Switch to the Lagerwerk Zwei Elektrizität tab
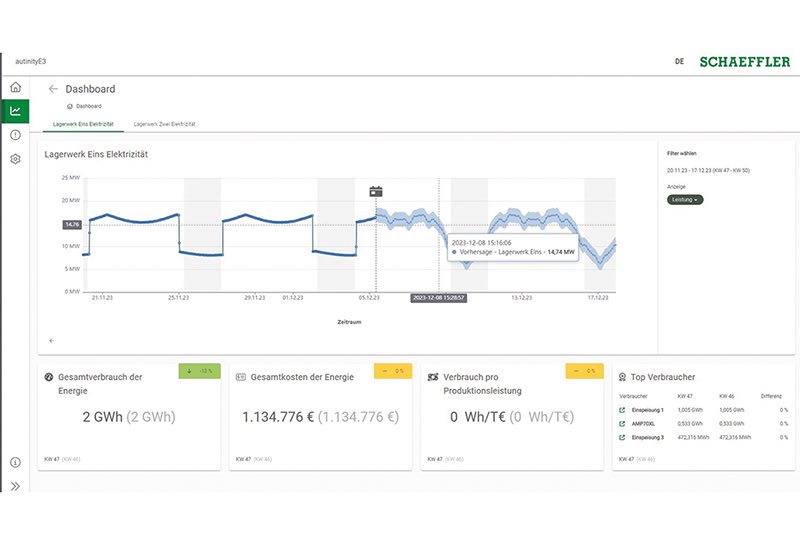800x545 pixels. 164,125
